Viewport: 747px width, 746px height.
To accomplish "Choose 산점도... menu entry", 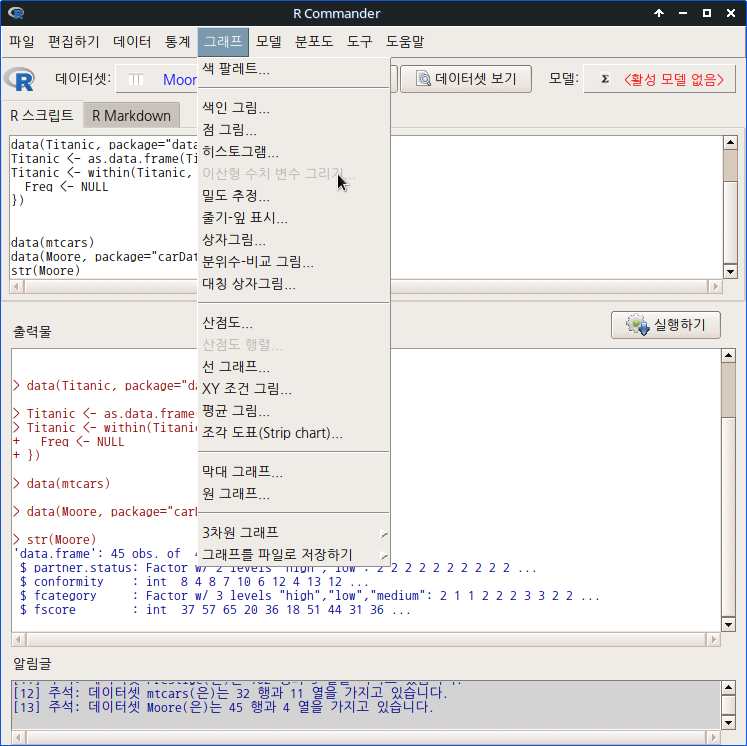I will pyautogui.click(x=294, y=323).
